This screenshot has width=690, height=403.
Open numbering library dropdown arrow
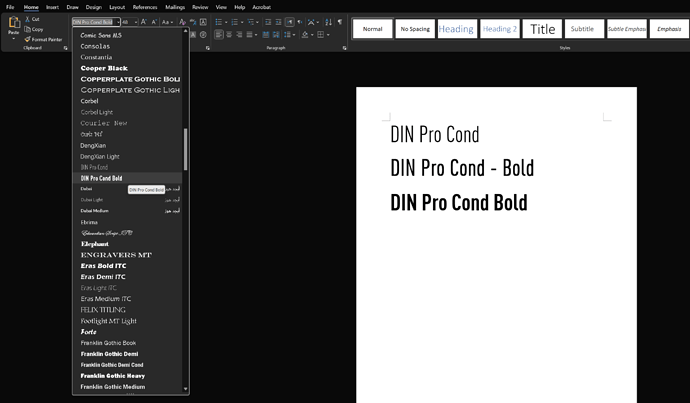point(242,22)
